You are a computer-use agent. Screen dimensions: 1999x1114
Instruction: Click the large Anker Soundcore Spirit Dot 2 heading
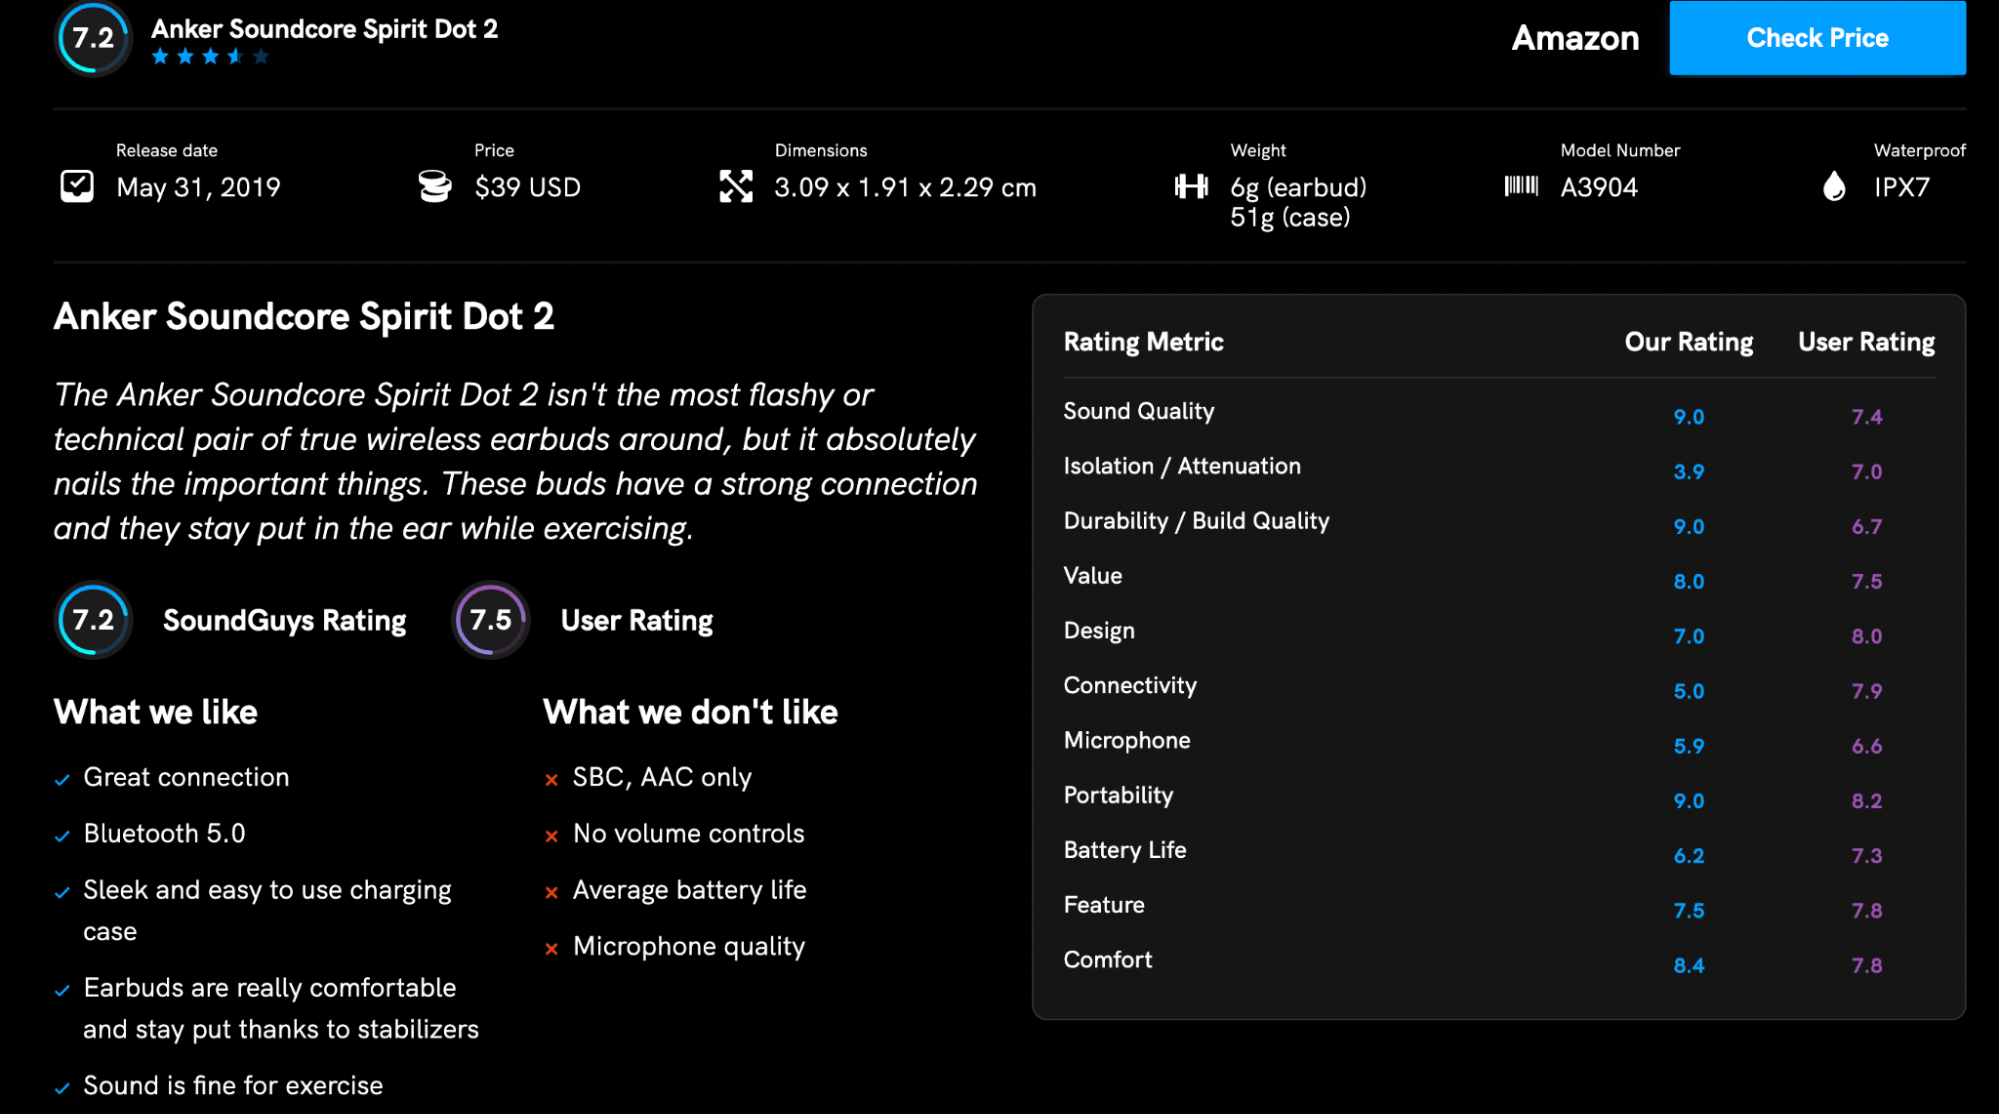pos(304,316)
